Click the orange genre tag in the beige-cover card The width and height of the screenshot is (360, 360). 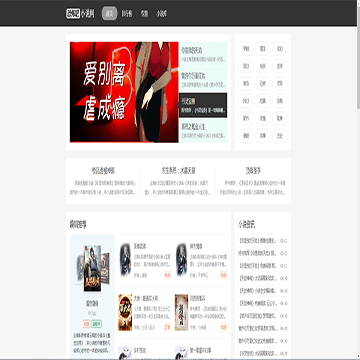[x=223, y=327]
